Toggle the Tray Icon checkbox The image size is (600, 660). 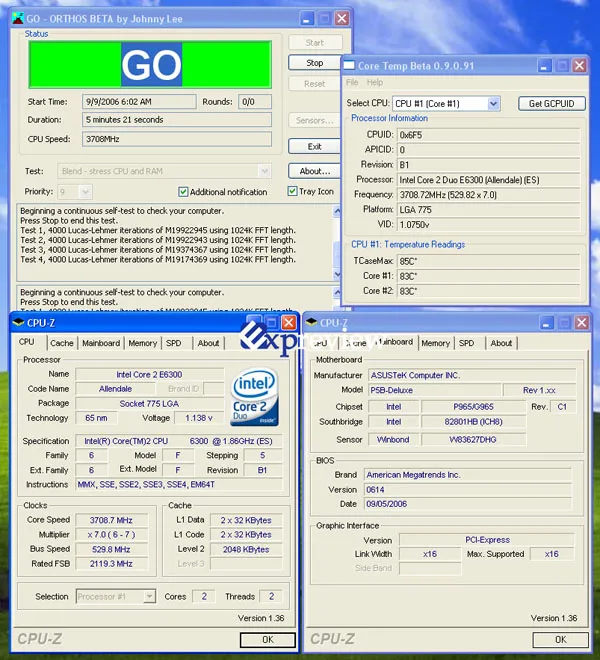click(292, 192)
